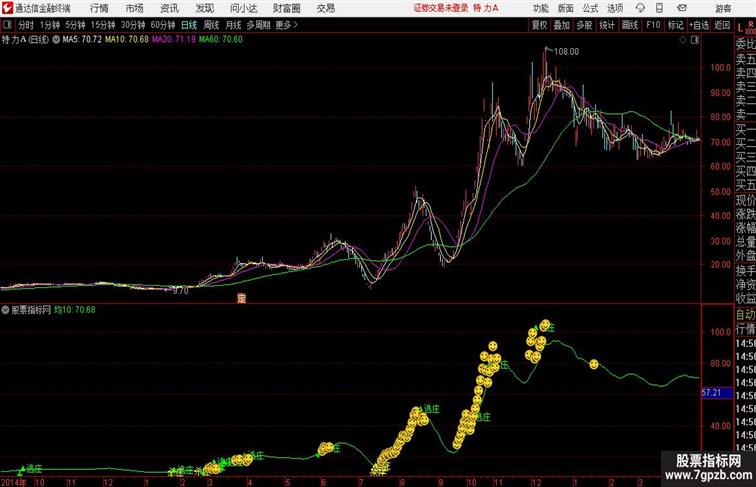Open the 问小达 menu
This screenshot has width=756, height=487.
coord(243,8)
